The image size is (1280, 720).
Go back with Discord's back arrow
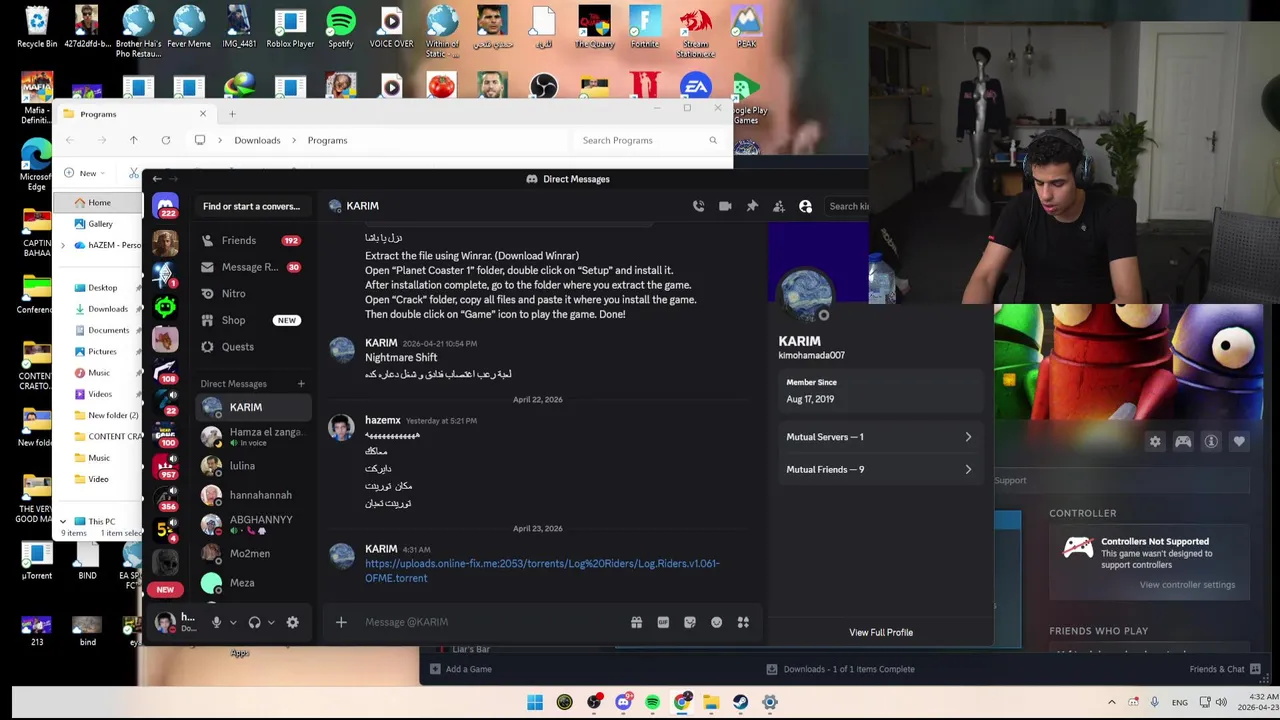157,179
